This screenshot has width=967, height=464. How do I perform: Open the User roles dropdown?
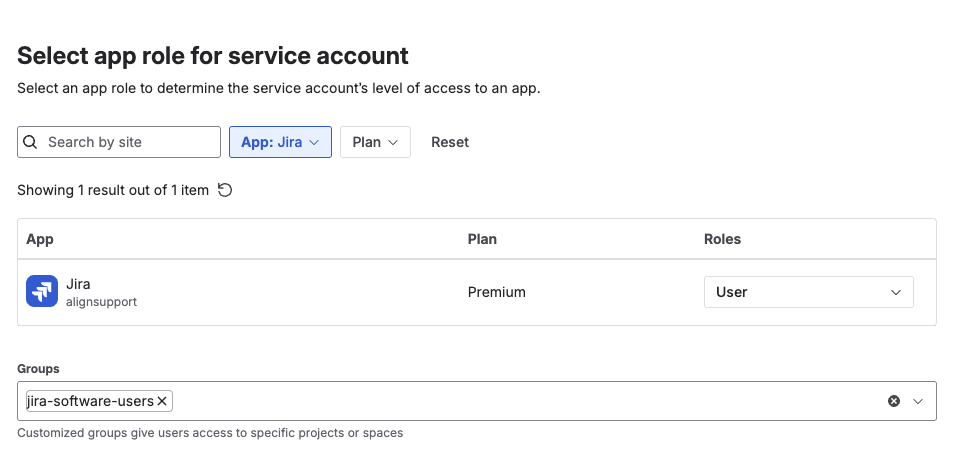click(809, 292)
